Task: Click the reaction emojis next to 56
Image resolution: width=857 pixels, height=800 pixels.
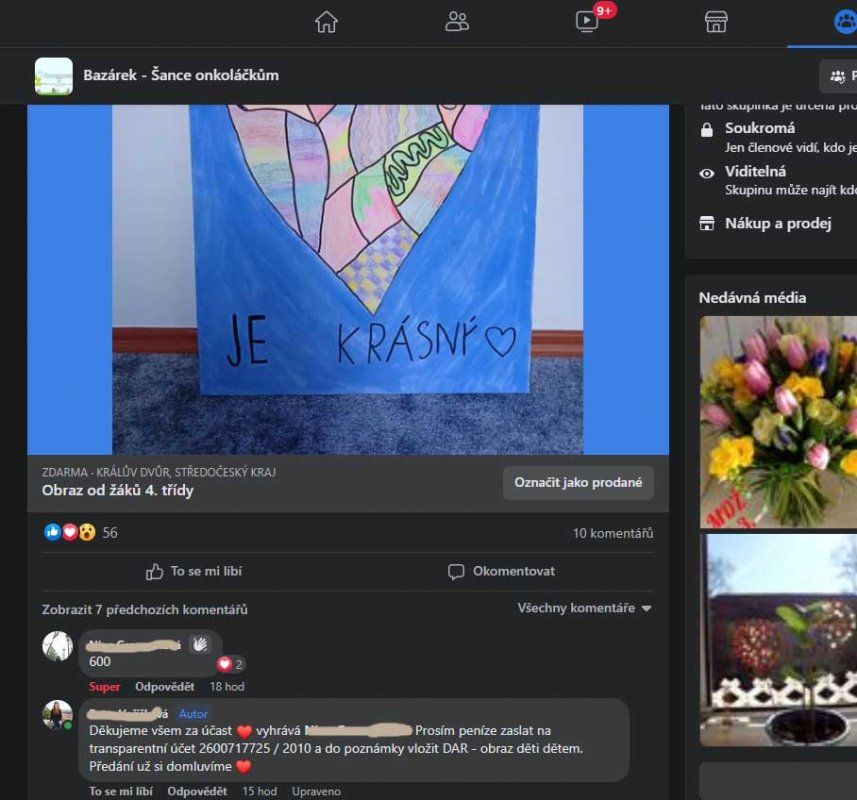Action: tap(70, 533)
